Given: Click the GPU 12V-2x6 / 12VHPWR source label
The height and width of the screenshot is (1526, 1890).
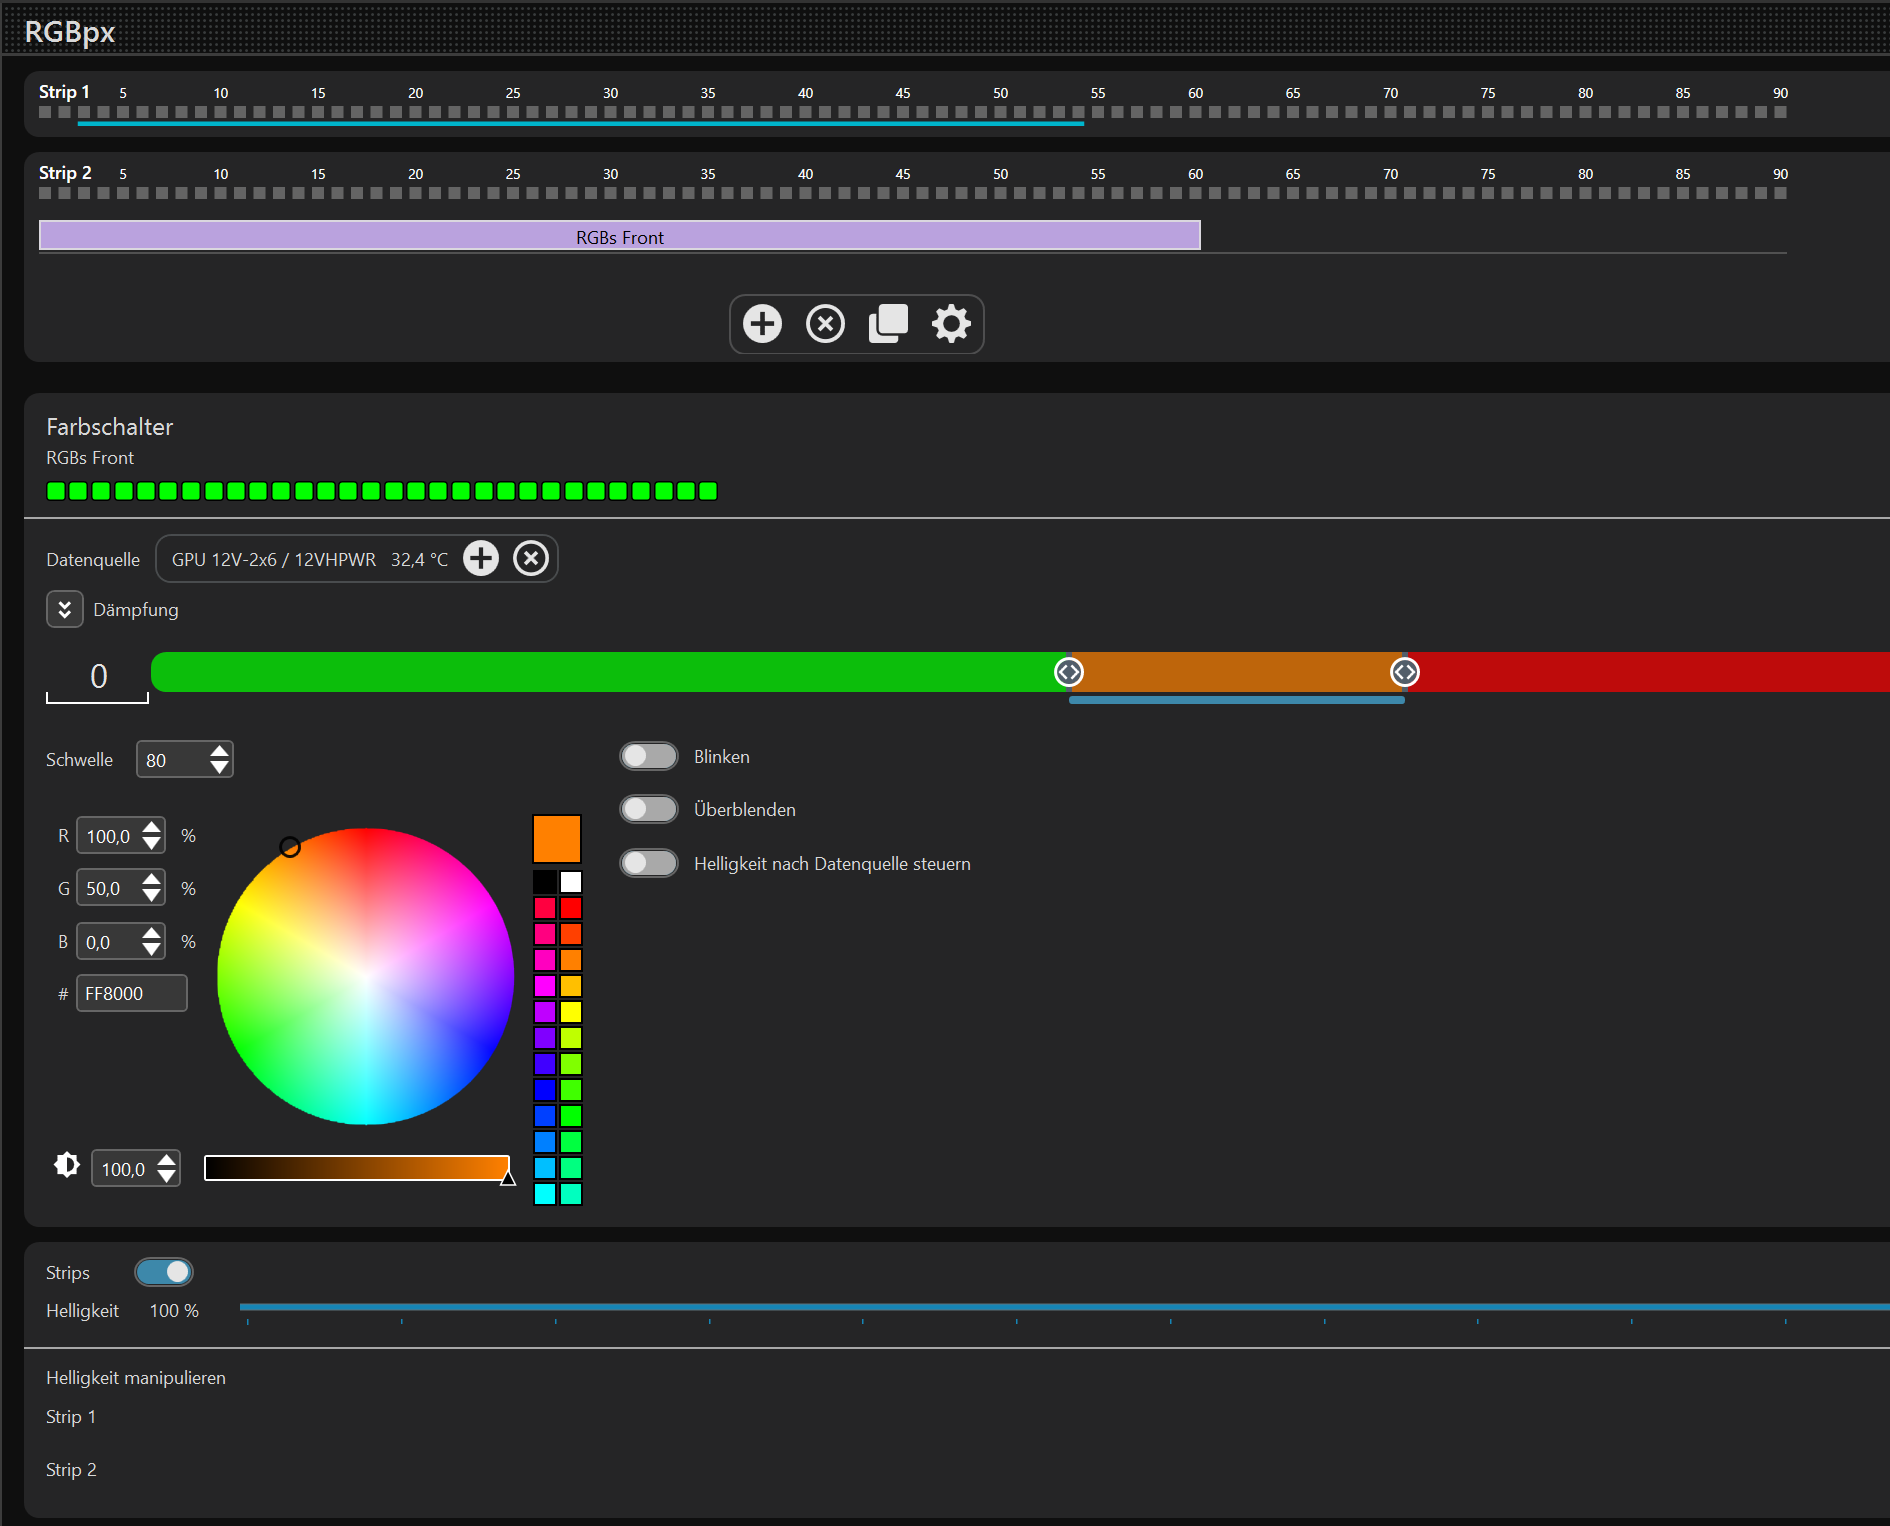Looking at the screenshot, I should (274, 560).
